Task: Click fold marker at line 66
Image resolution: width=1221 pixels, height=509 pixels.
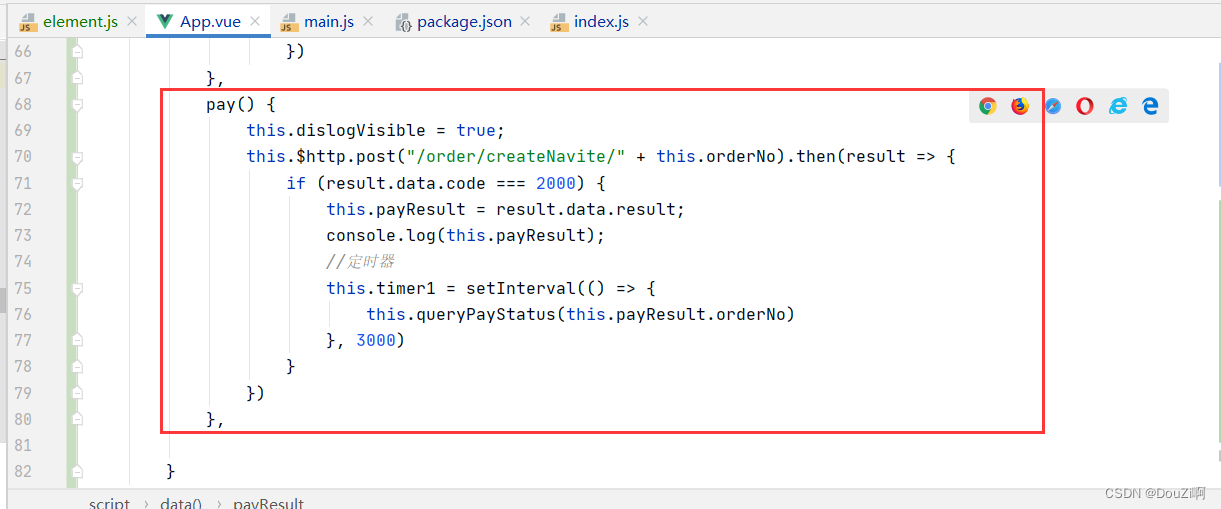Action: pos(77,51)
